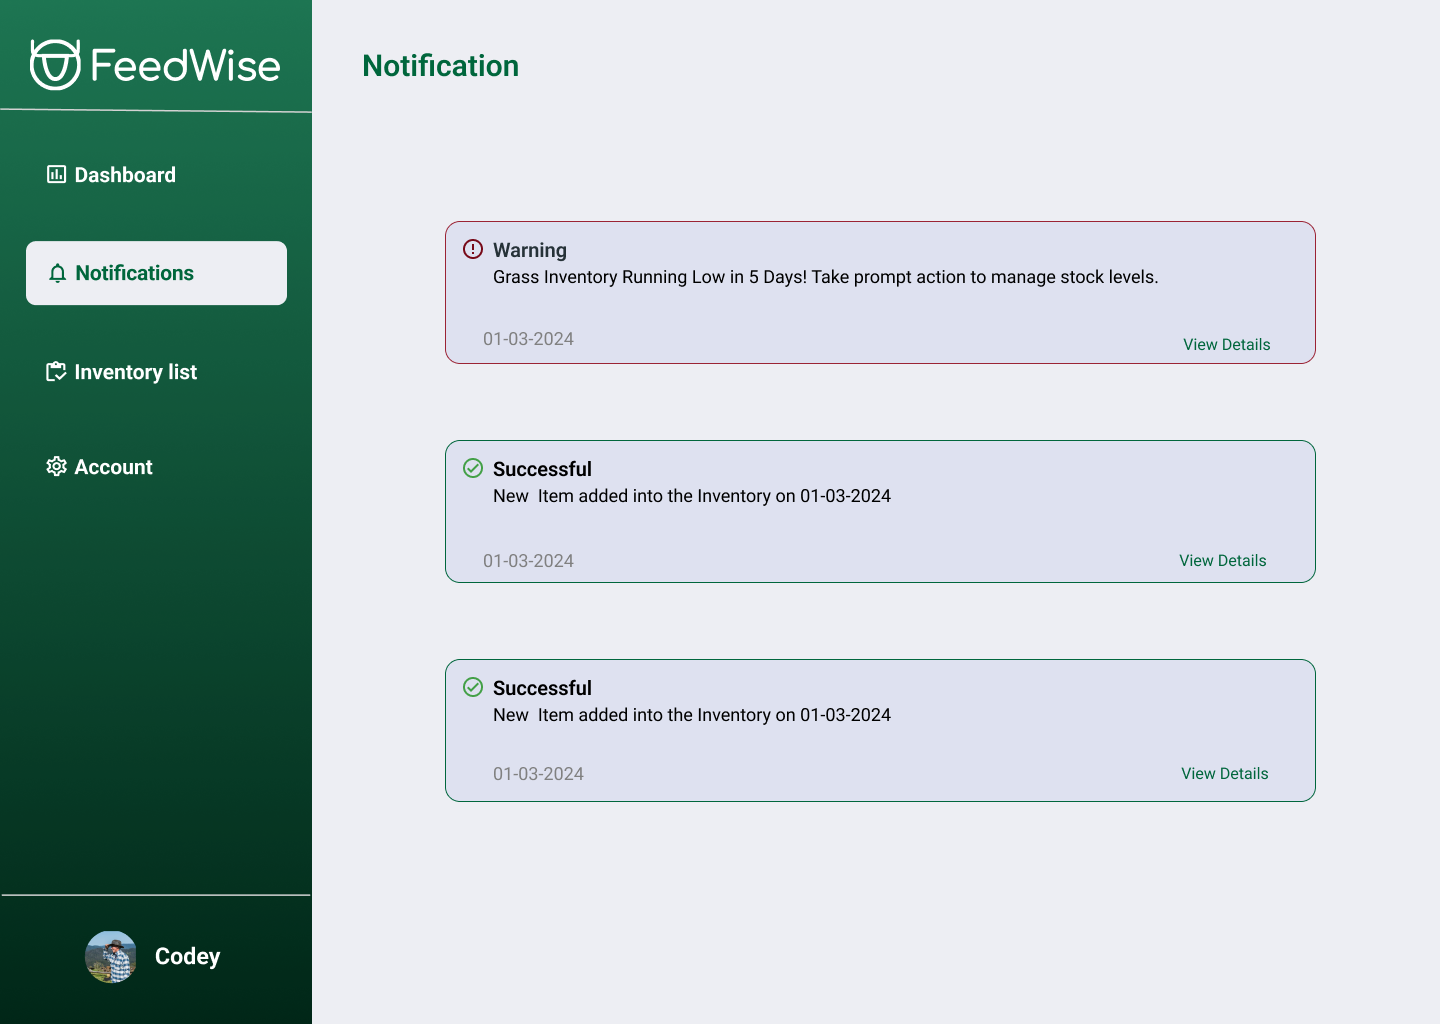
Task: Click the Notification page heading
Action: click(x=441, y=66)
